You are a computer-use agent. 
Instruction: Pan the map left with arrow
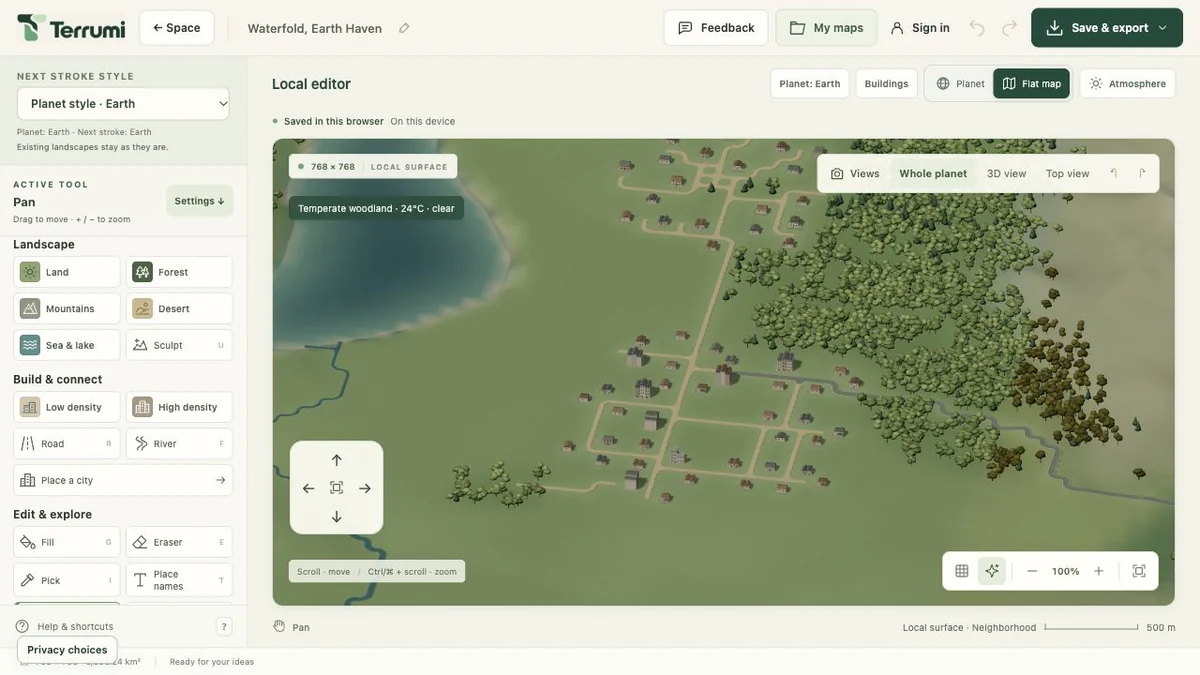point(309,488)
